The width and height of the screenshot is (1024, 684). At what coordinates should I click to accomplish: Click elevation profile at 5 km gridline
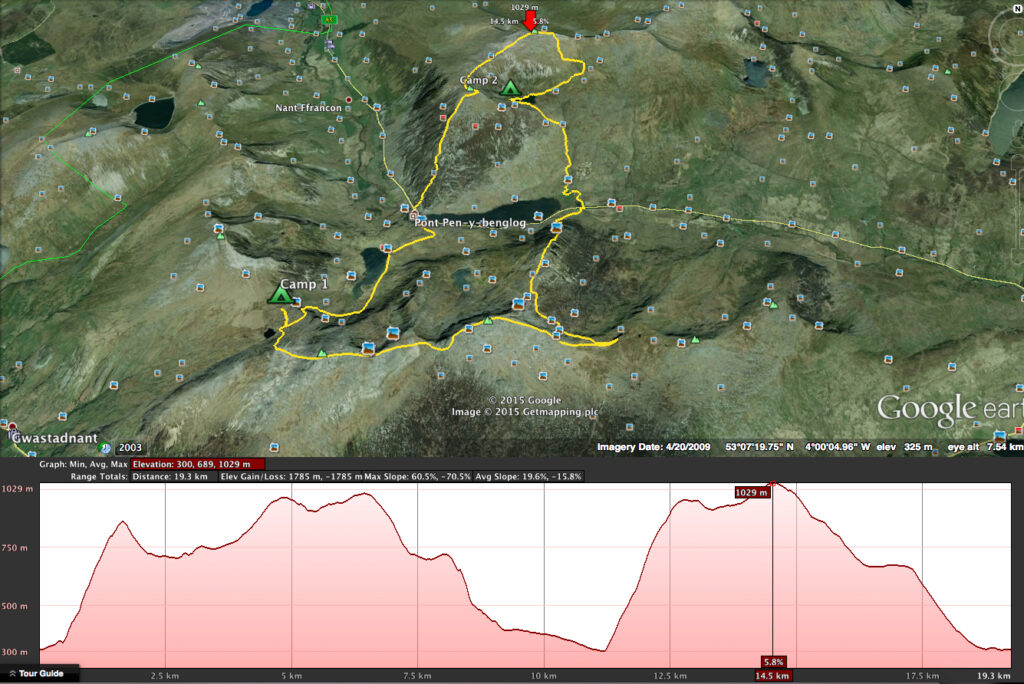coord(292,580)
